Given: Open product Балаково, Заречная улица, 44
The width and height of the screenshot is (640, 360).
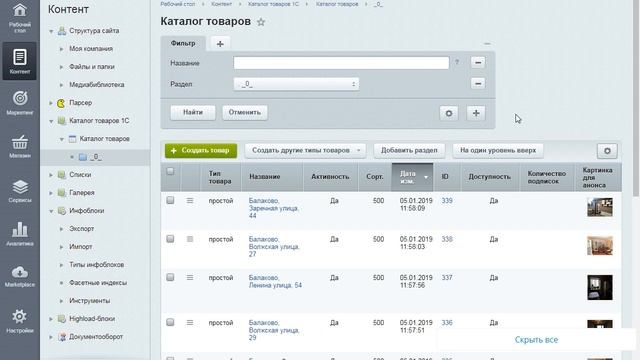Looking at the screenshot, I should tap(273, 208).
